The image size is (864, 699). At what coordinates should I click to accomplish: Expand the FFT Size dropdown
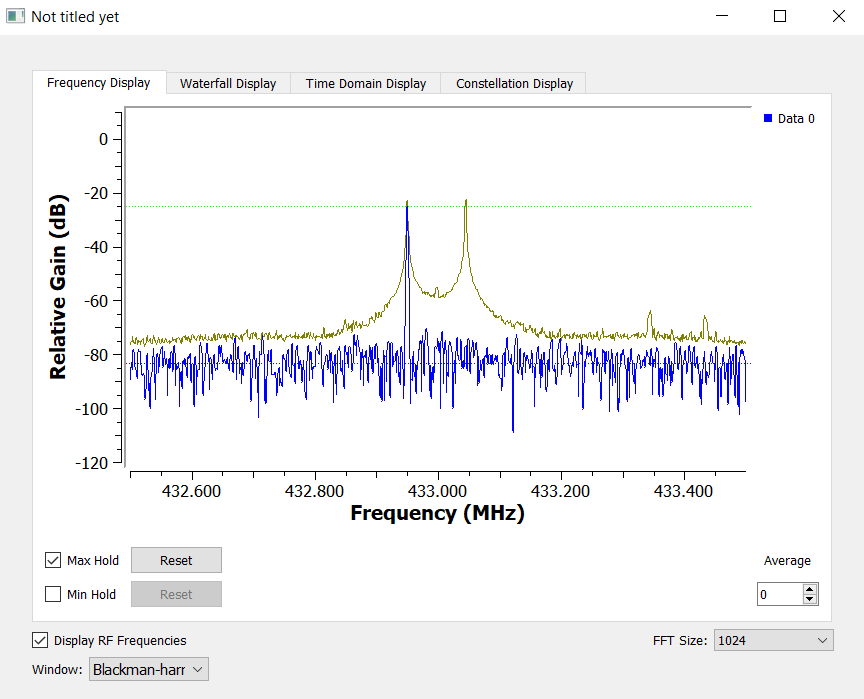[x=773, y=640]
